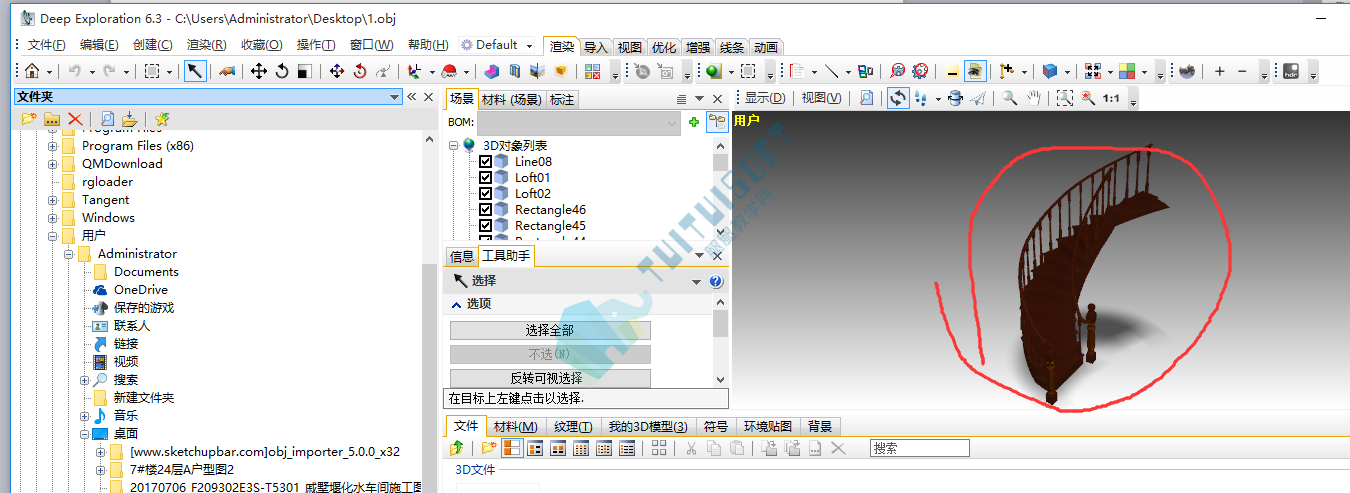Image resolution: width=1350 pixels, height=493 pixels.
Task: Activate the arrow Select tool
Action: (195, 71)
